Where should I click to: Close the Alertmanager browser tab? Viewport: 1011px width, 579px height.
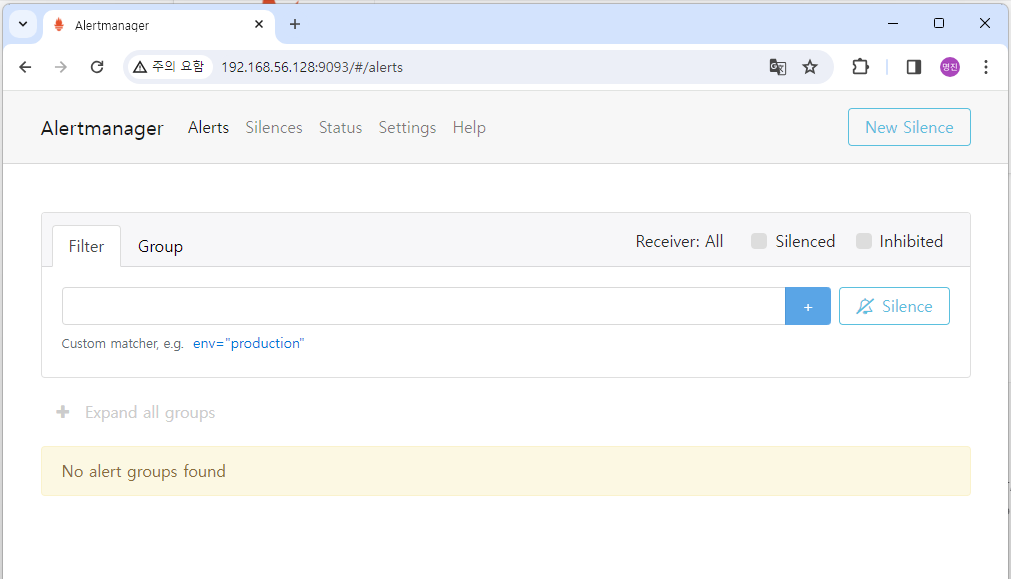(x=259, y=25)
